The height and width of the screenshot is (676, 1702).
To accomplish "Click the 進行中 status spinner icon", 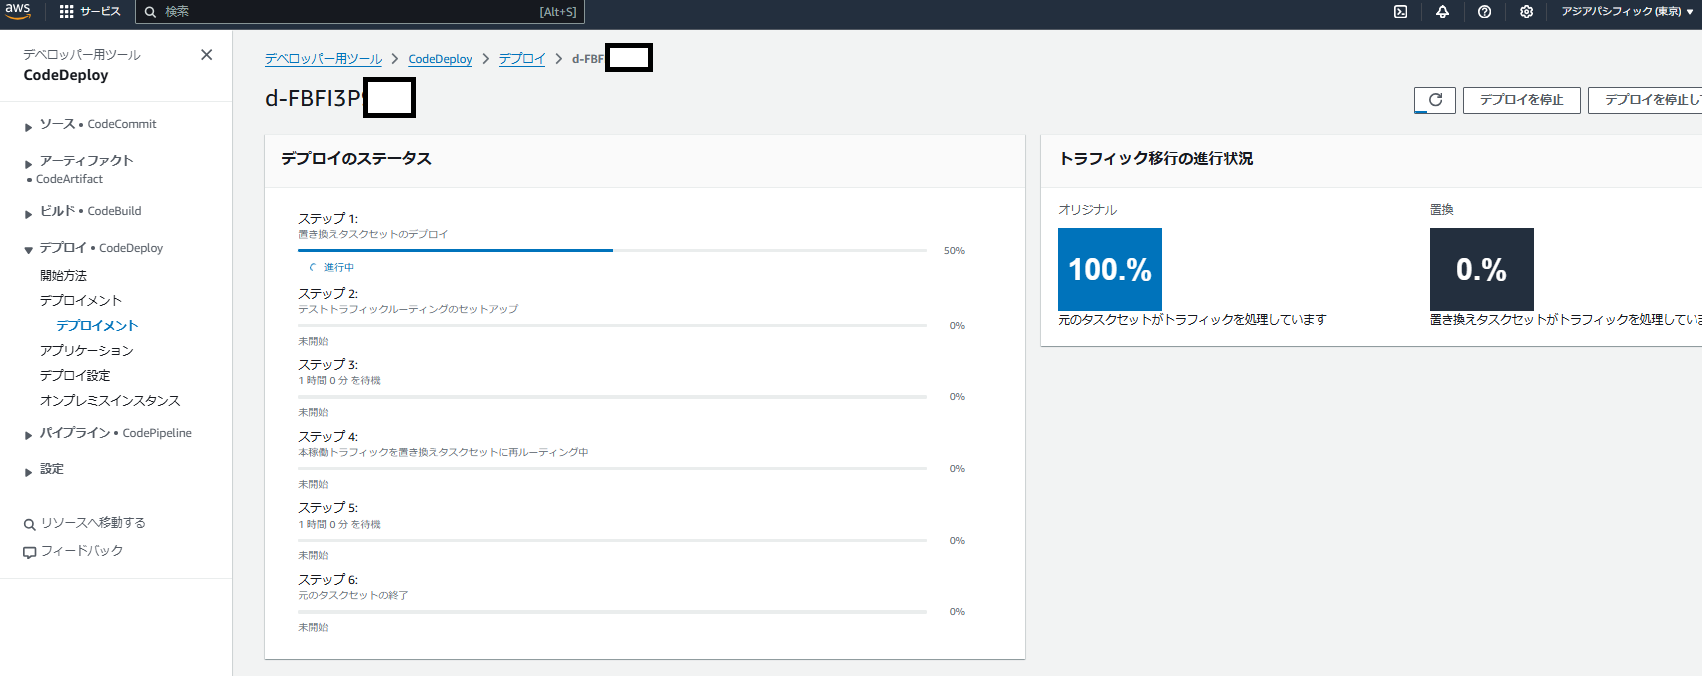I will coord(313,267).
